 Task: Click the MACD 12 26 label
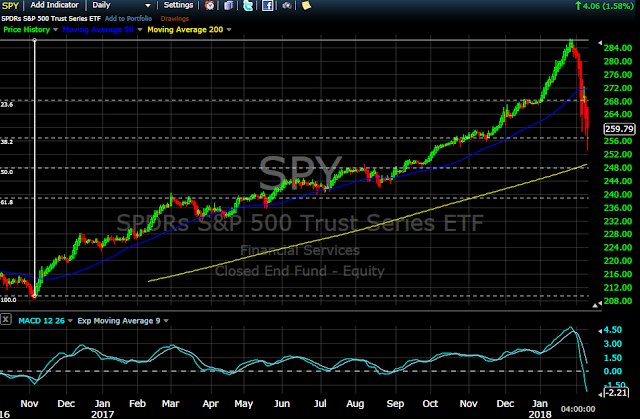tap(42, 321)
